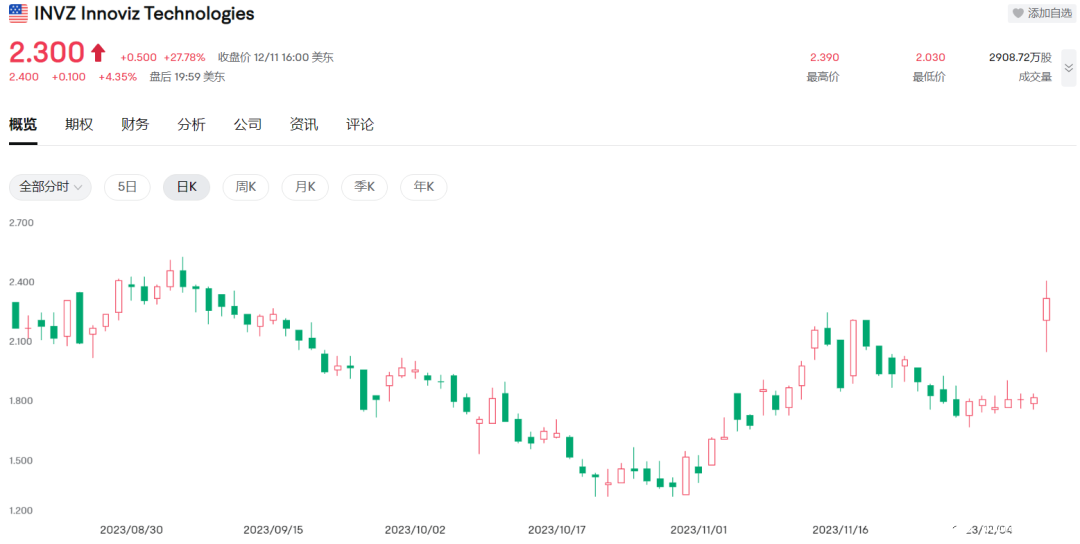Switch chart to 周K period
The image size is (1080, 544).
pyautogui.click(x=245, y=187)
